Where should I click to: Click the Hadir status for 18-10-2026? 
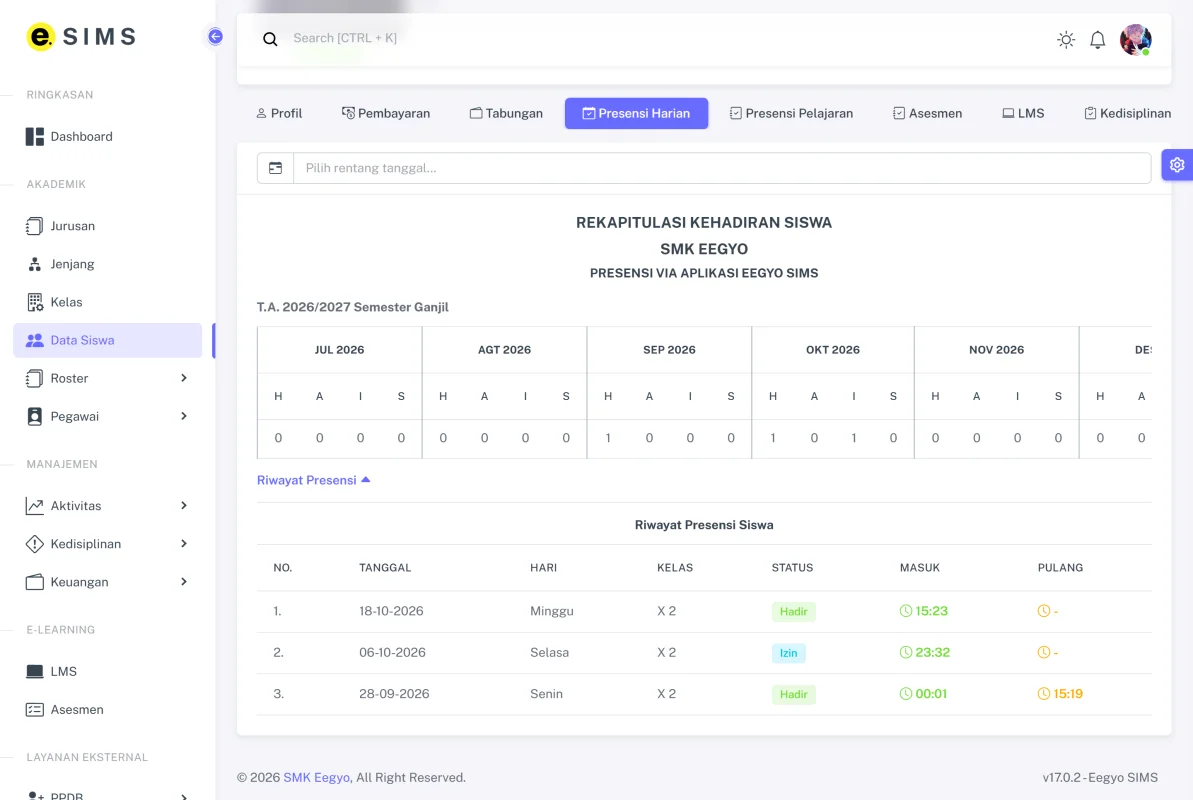pyautogui.click(x=794, y=611)
